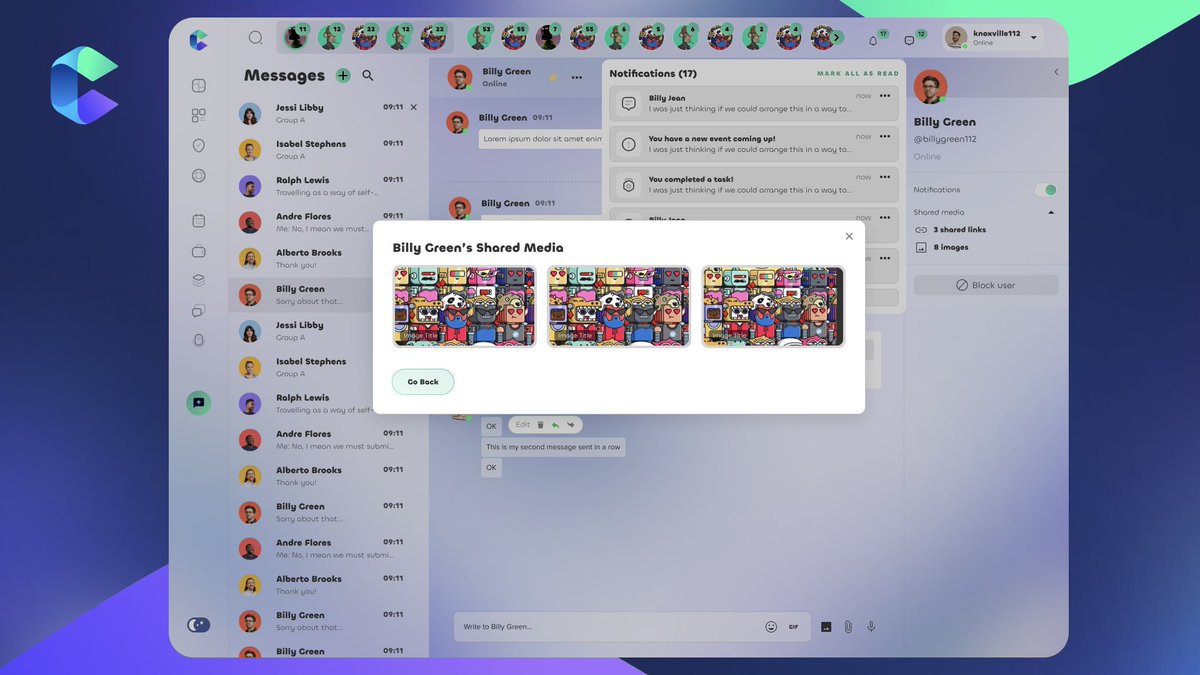Delete the message using the trash icon
Image resolution: width=1200 pixels, height=675 pixels.
click(540, 425)
